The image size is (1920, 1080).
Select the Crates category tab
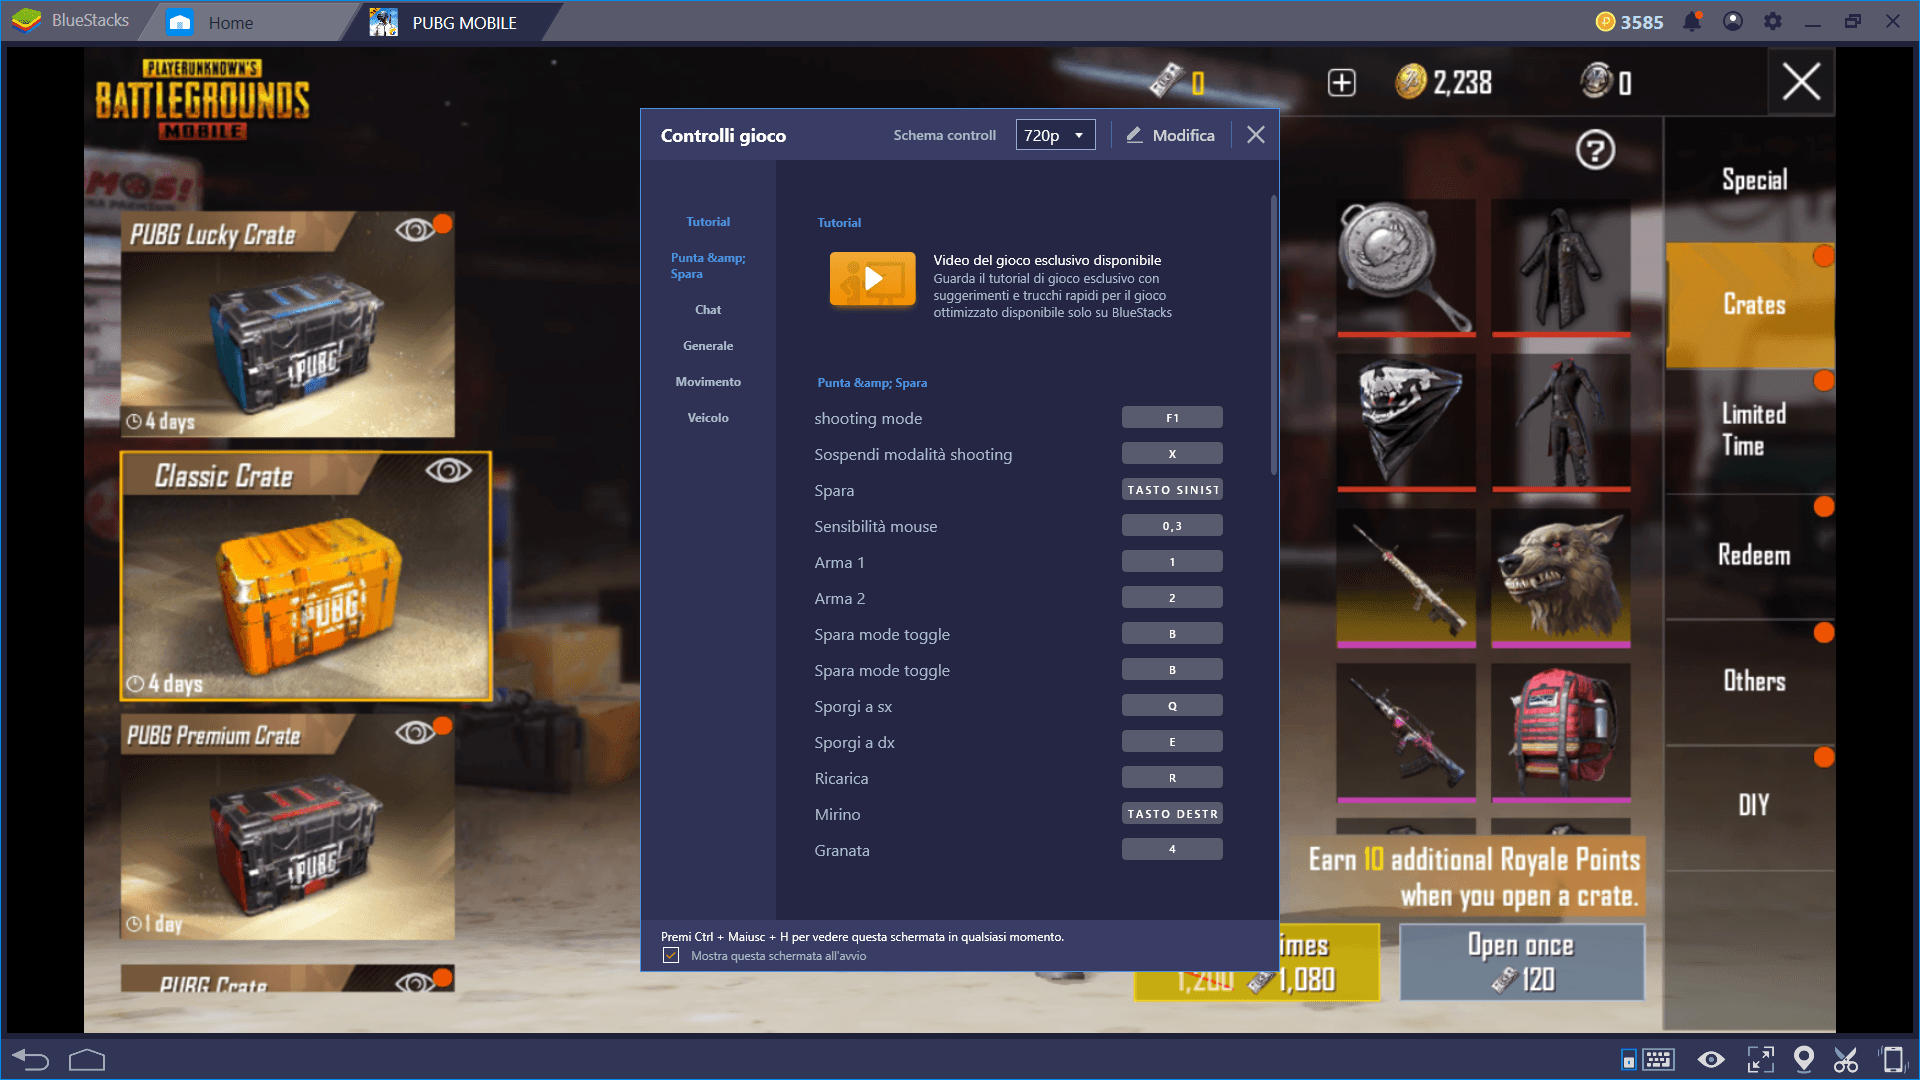coord(1751,306)
